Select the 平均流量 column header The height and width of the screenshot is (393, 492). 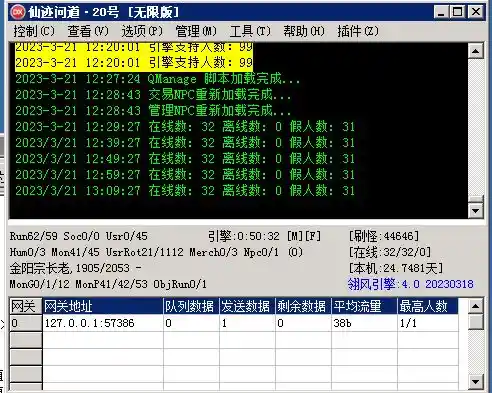click(364, 306)
